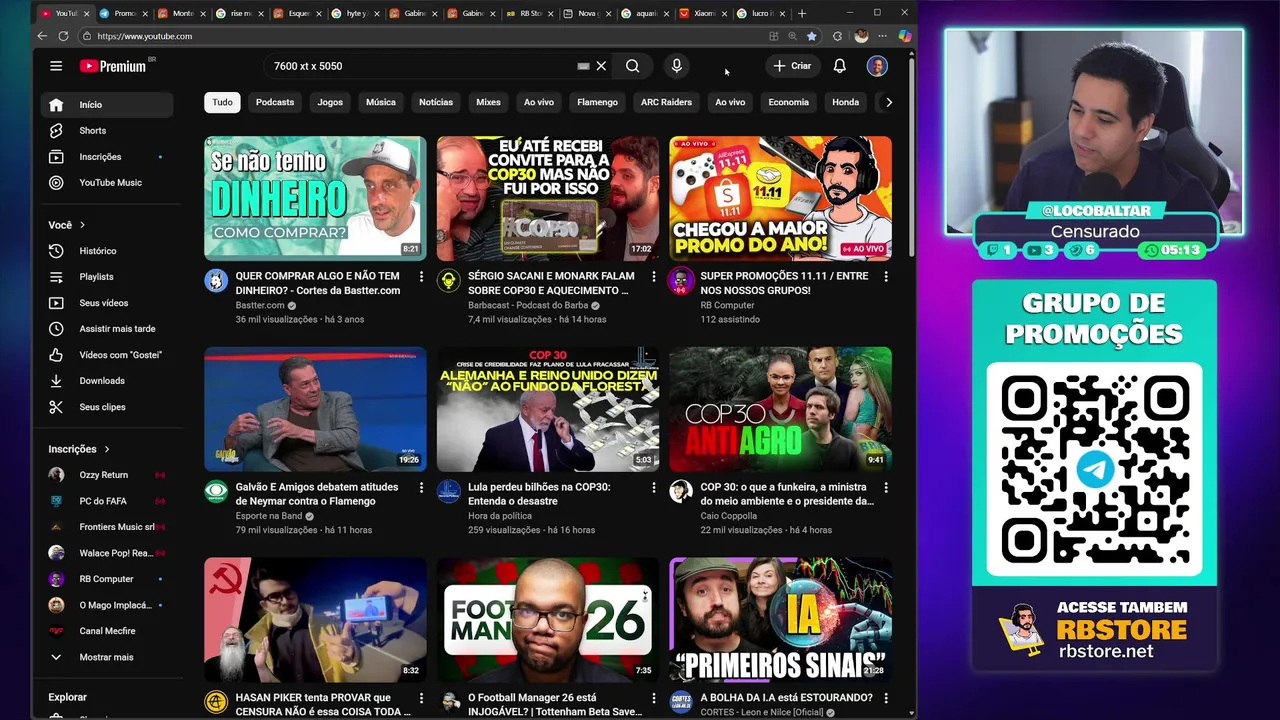
Task: Open the 'Se não tenho DINHEIRO' video thumbnail
Action: coord(315,198)
